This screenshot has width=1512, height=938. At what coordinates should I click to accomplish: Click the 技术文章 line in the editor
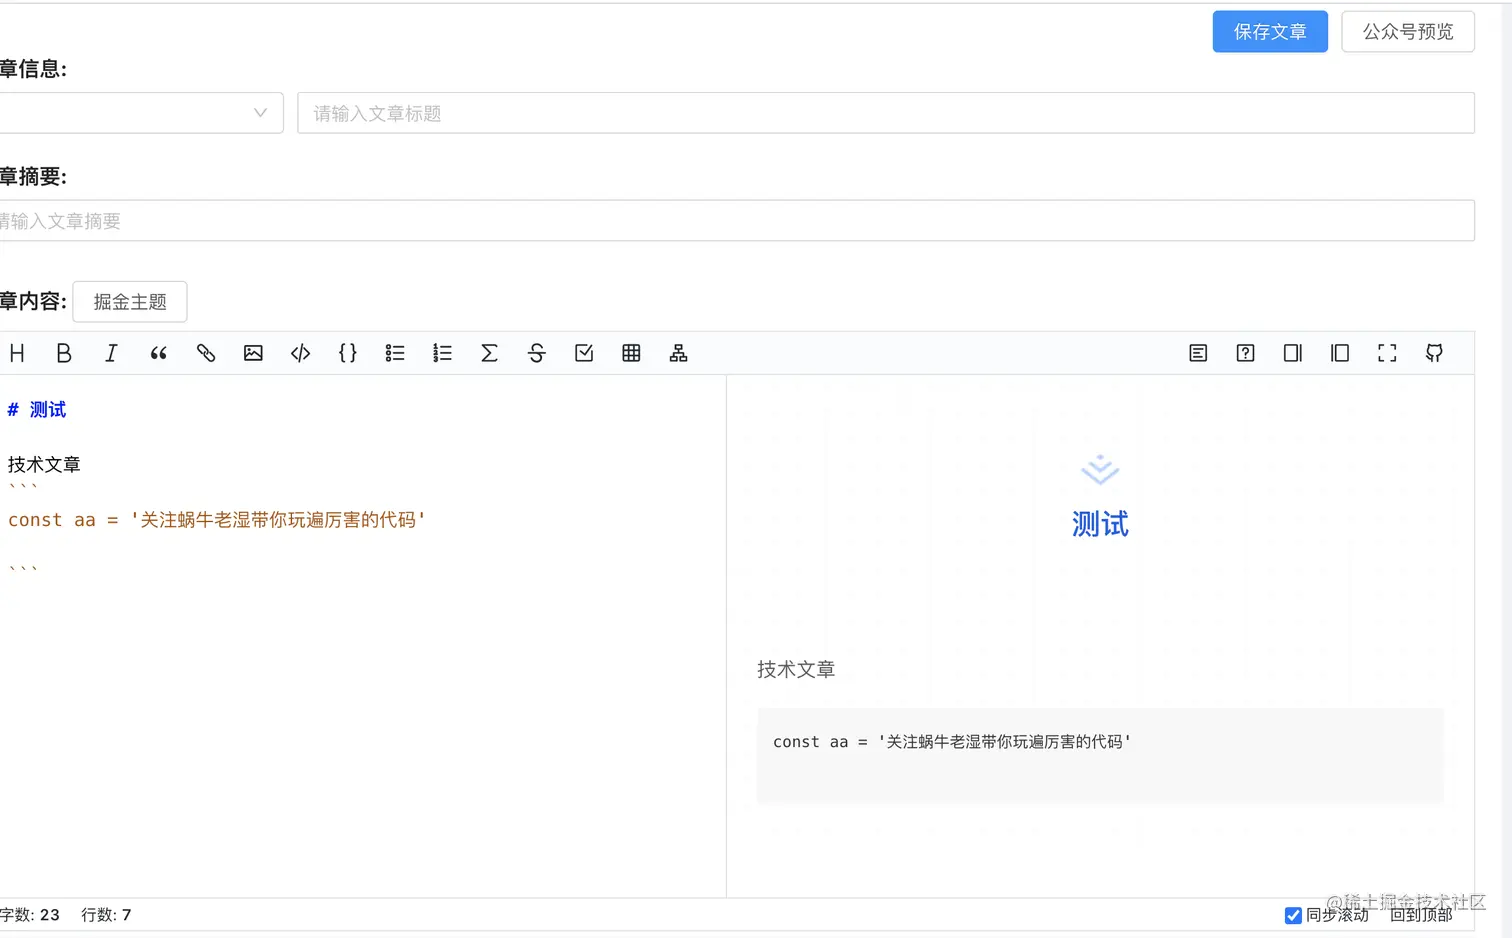click(x=44, y=465)
